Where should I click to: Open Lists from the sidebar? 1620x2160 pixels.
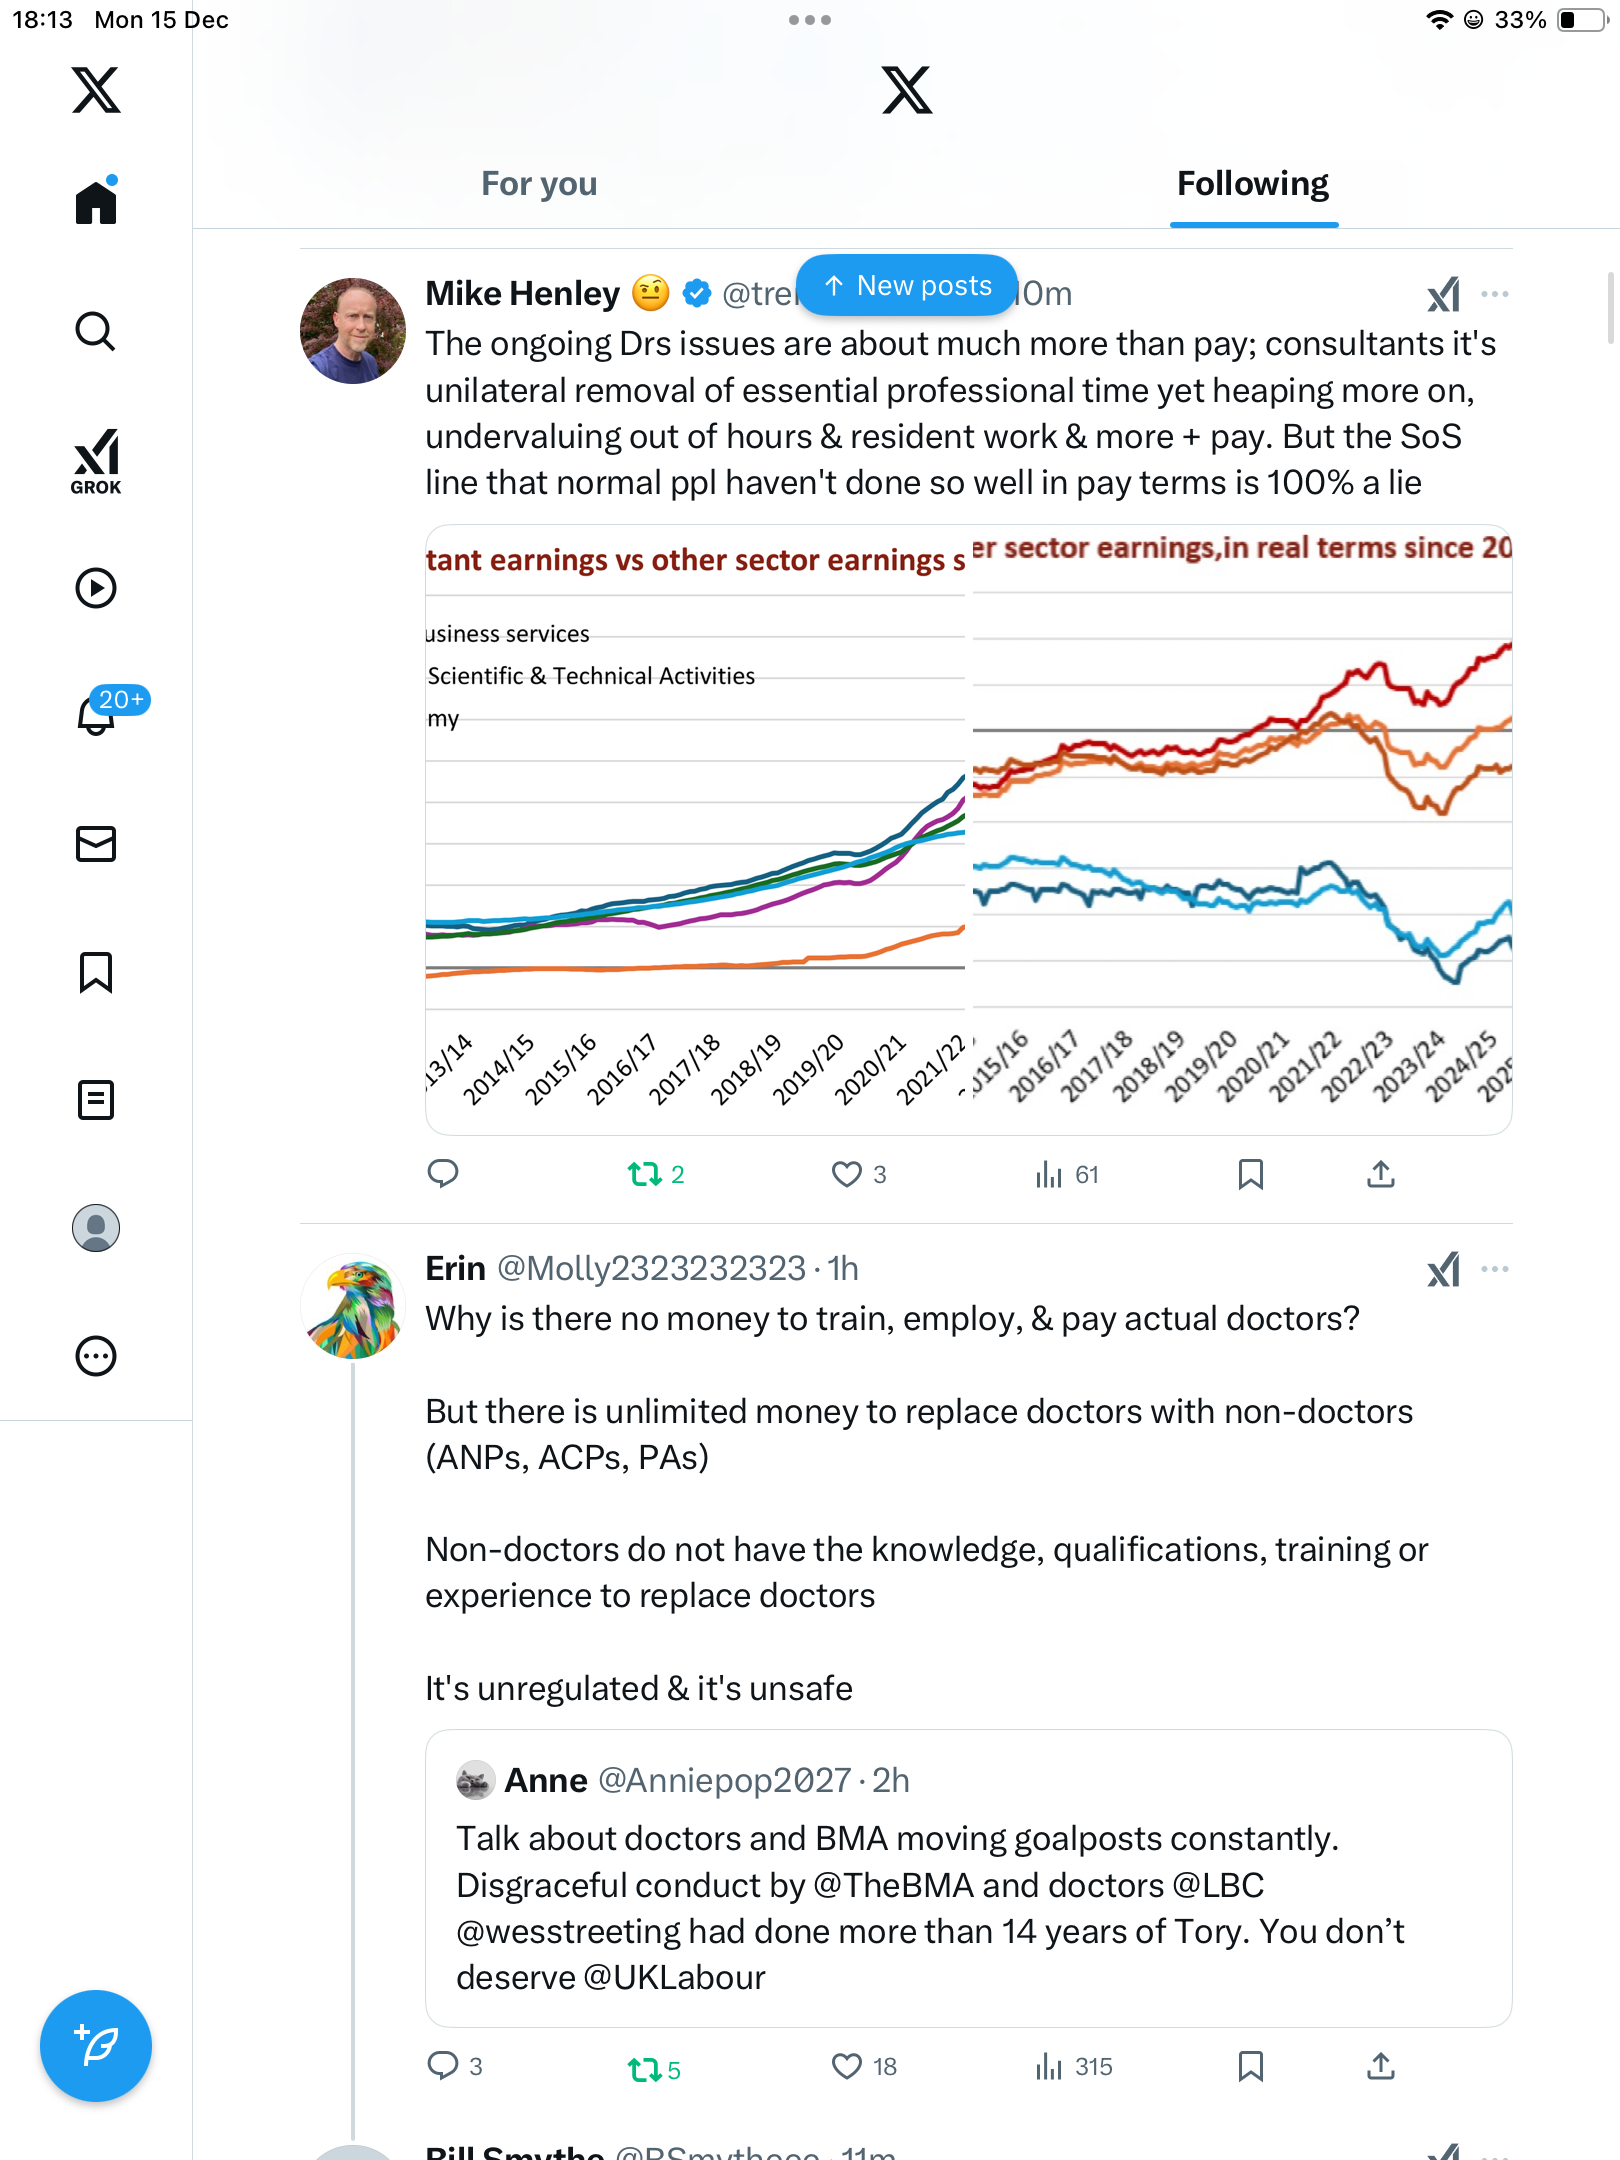click(96, 1100)
